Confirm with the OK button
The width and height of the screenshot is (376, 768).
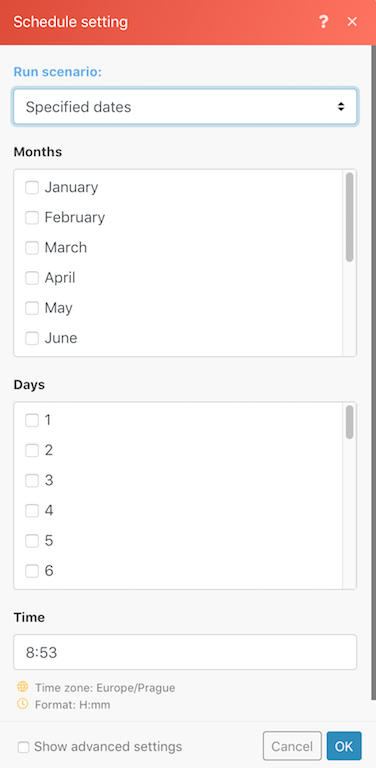[344, 746]
